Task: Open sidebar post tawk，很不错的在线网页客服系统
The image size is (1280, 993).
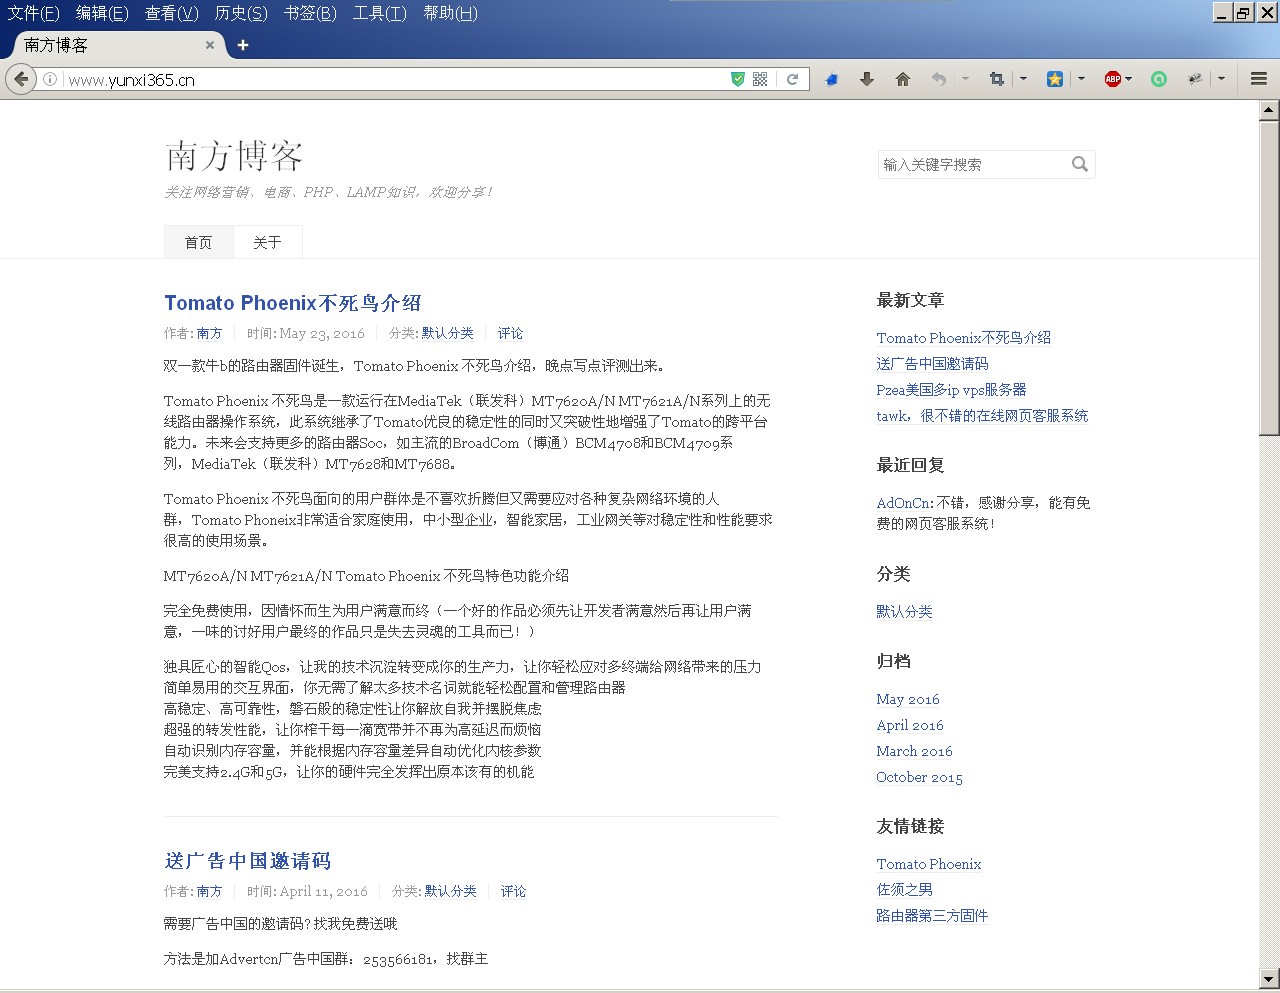Action: coord(982,416)
